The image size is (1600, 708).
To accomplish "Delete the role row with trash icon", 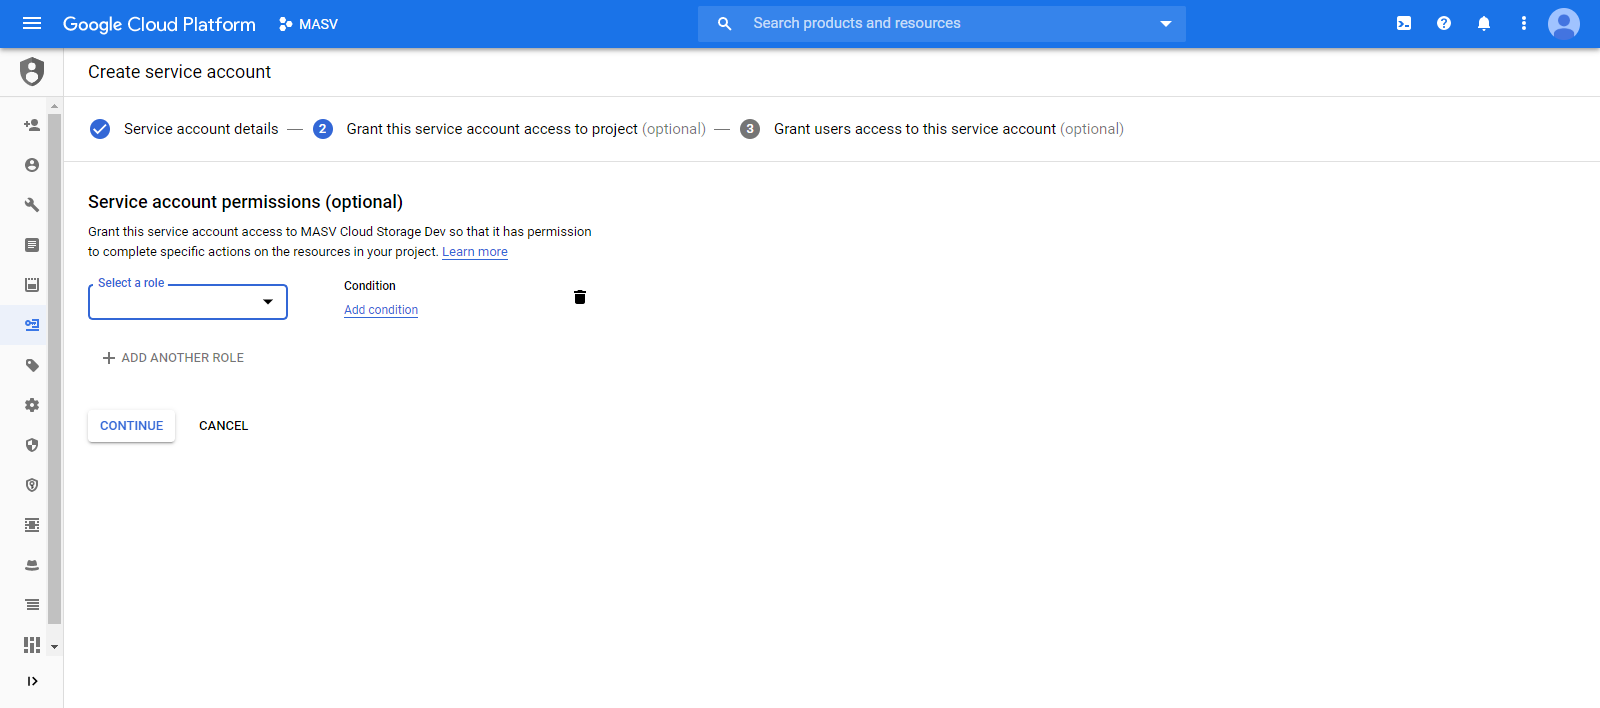I will [x=580, y=297].
